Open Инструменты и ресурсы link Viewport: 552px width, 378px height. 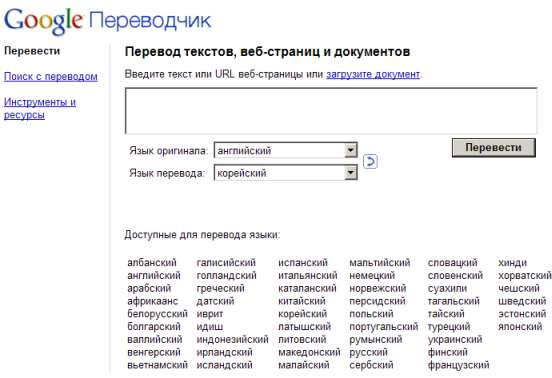tap(40, 108)
